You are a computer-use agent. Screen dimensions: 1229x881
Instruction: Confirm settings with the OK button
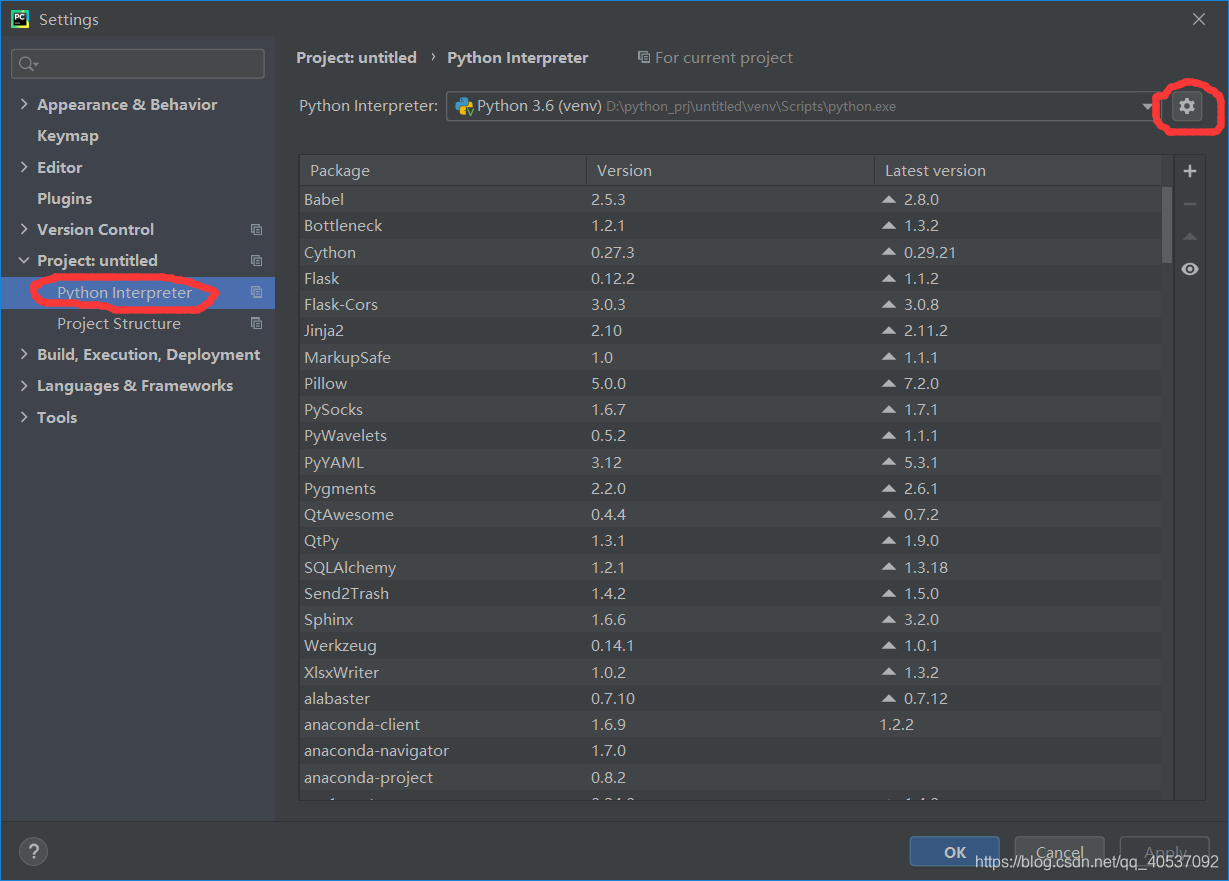tap(954, 851)
